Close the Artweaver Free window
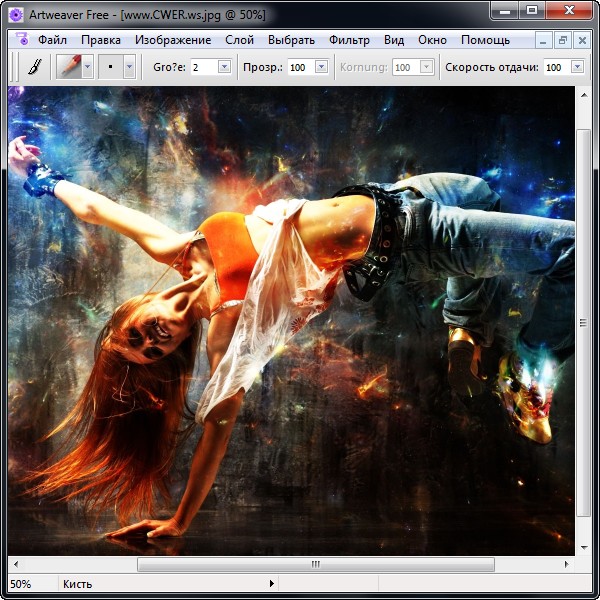Image resolution: width=600 pixels, height=600 pixels. tap(570, 11)
